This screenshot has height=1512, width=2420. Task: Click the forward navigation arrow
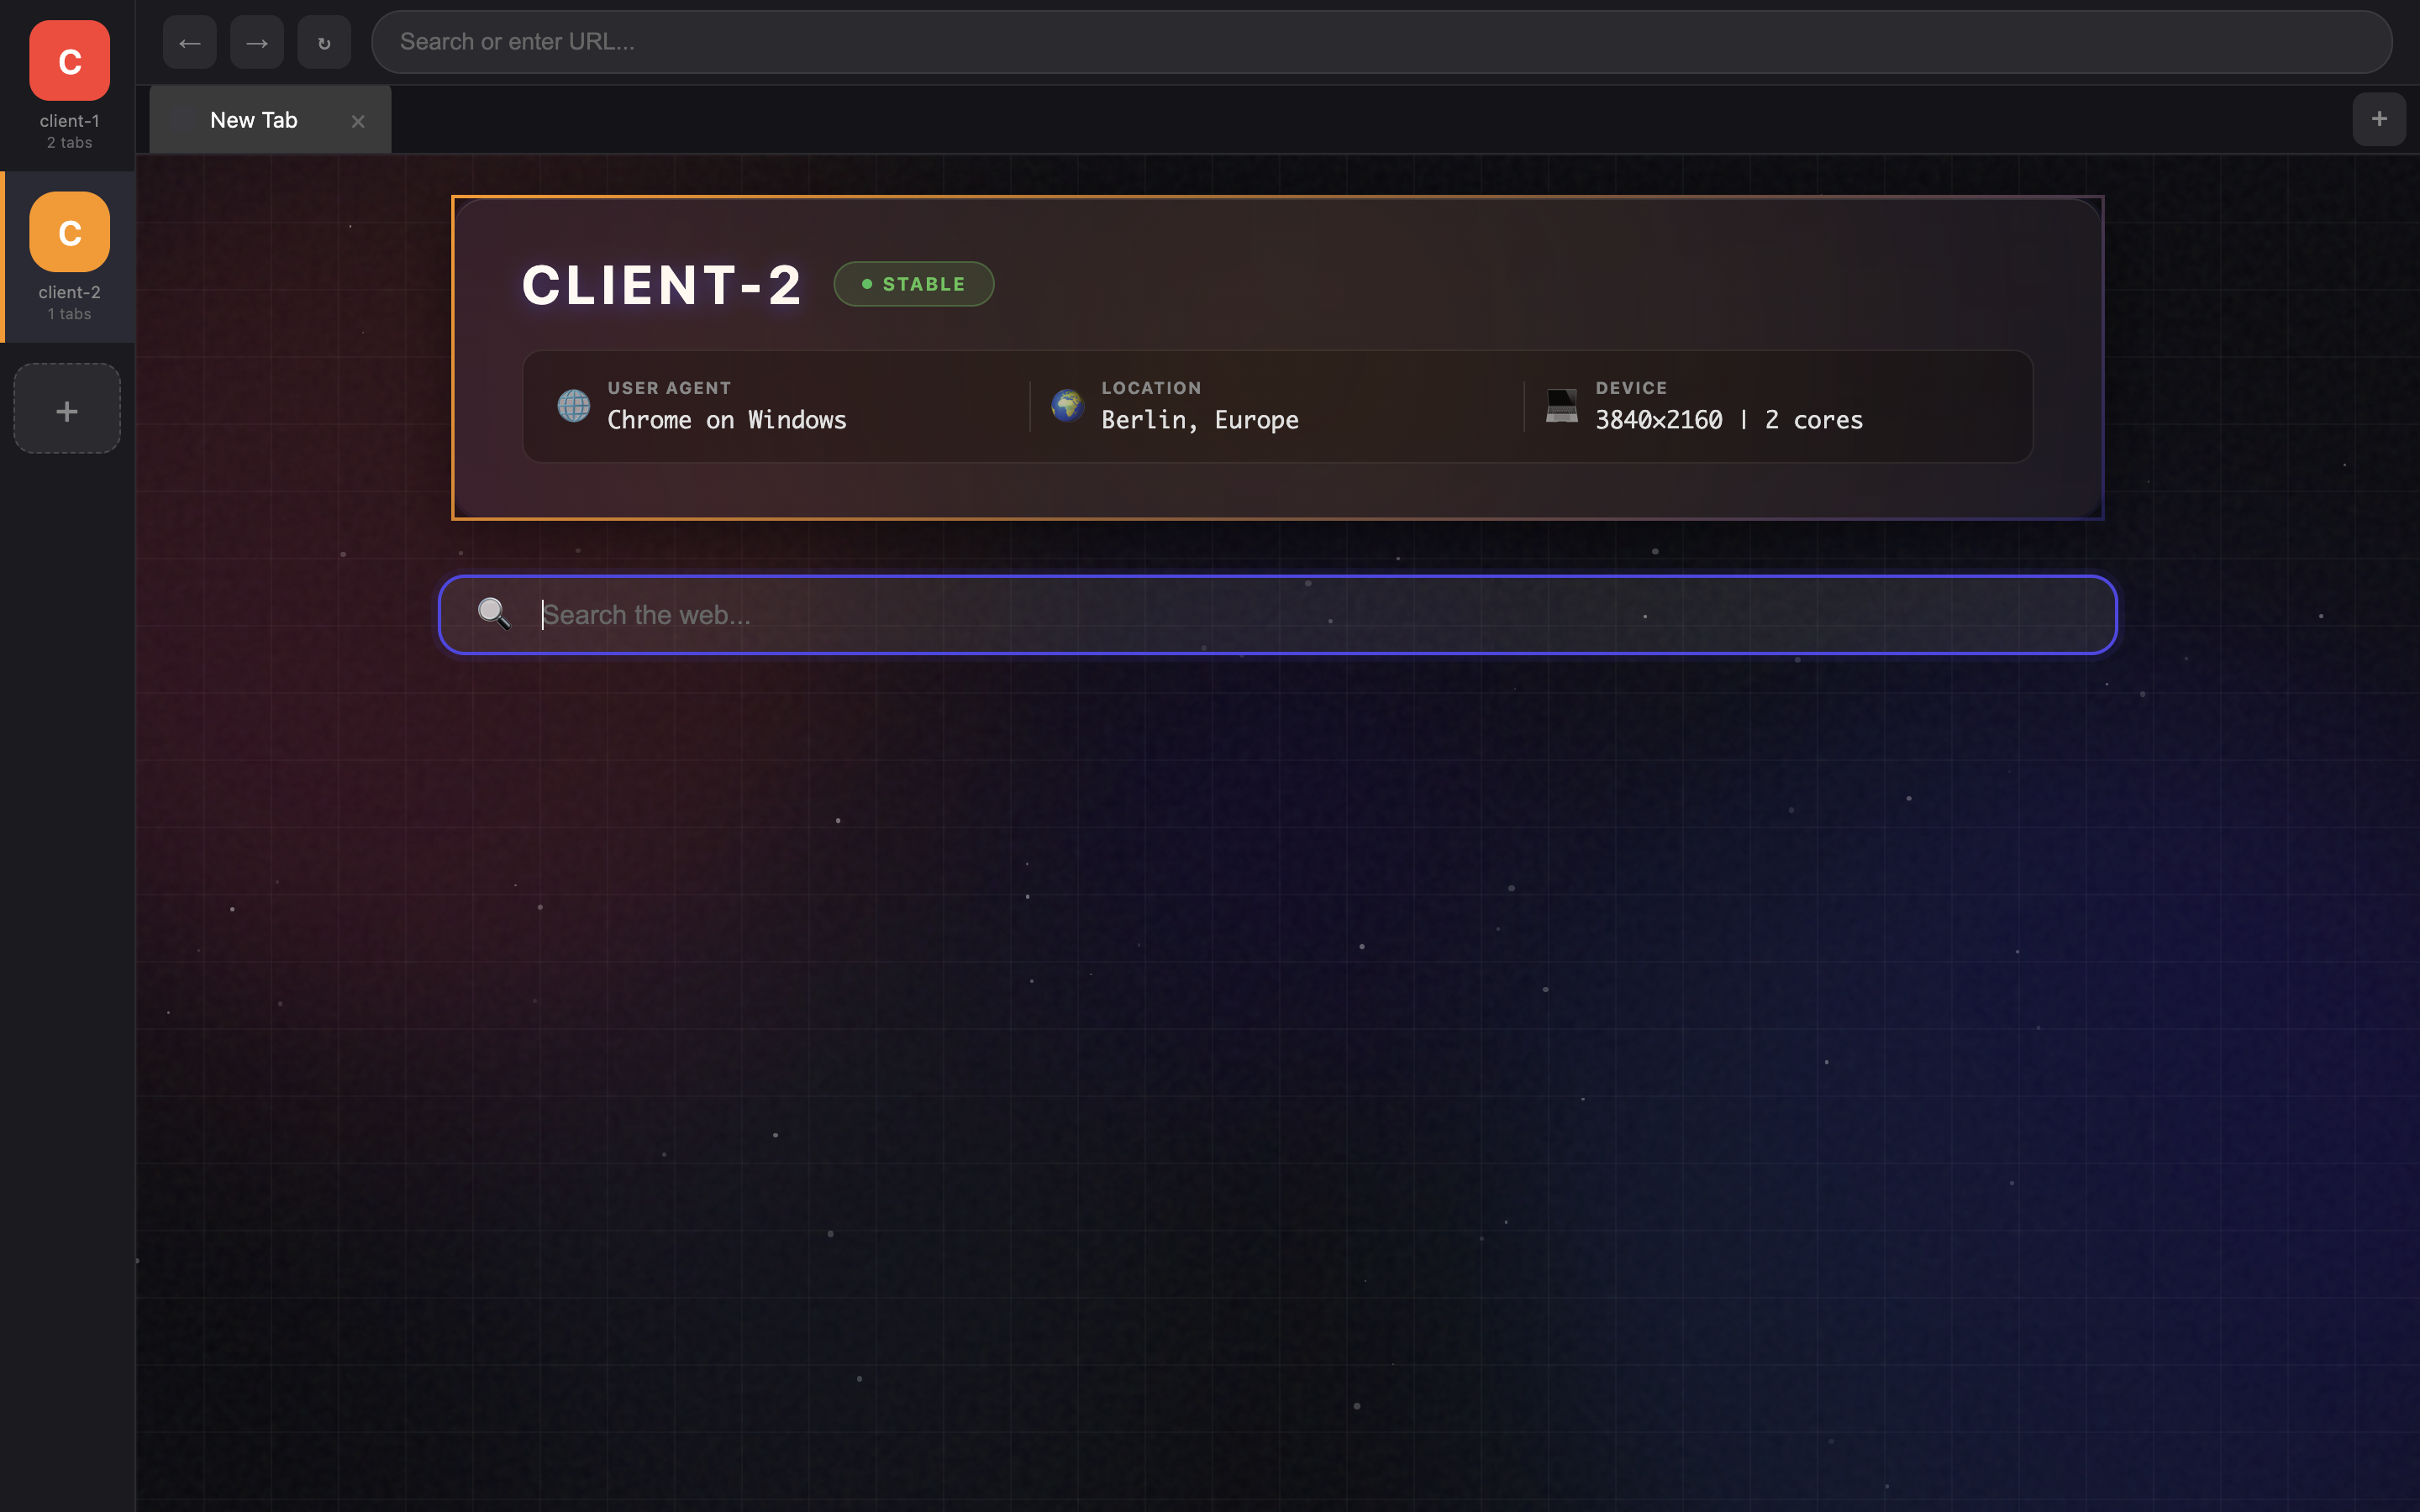pyautogui.click(x=256, y=42)
